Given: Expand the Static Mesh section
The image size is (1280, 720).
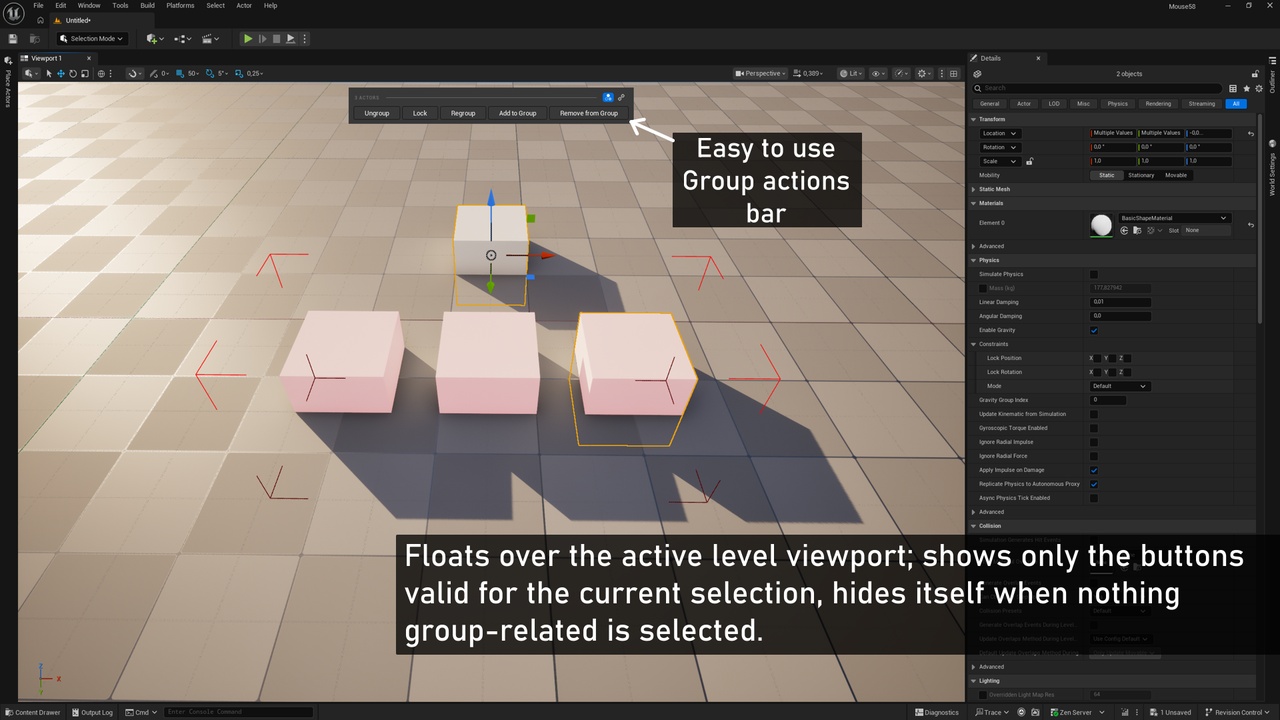Looking at the screenshot, I should 975,189.
